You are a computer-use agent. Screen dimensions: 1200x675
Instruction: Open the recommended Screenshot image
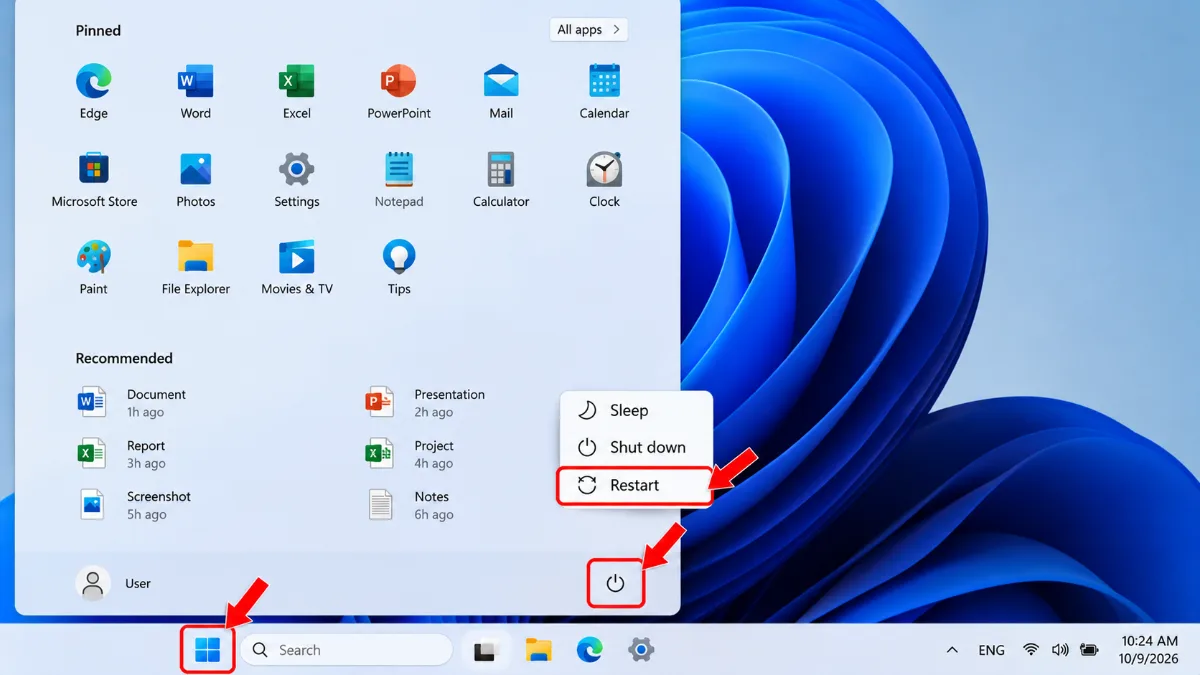[x=134, y=505]
